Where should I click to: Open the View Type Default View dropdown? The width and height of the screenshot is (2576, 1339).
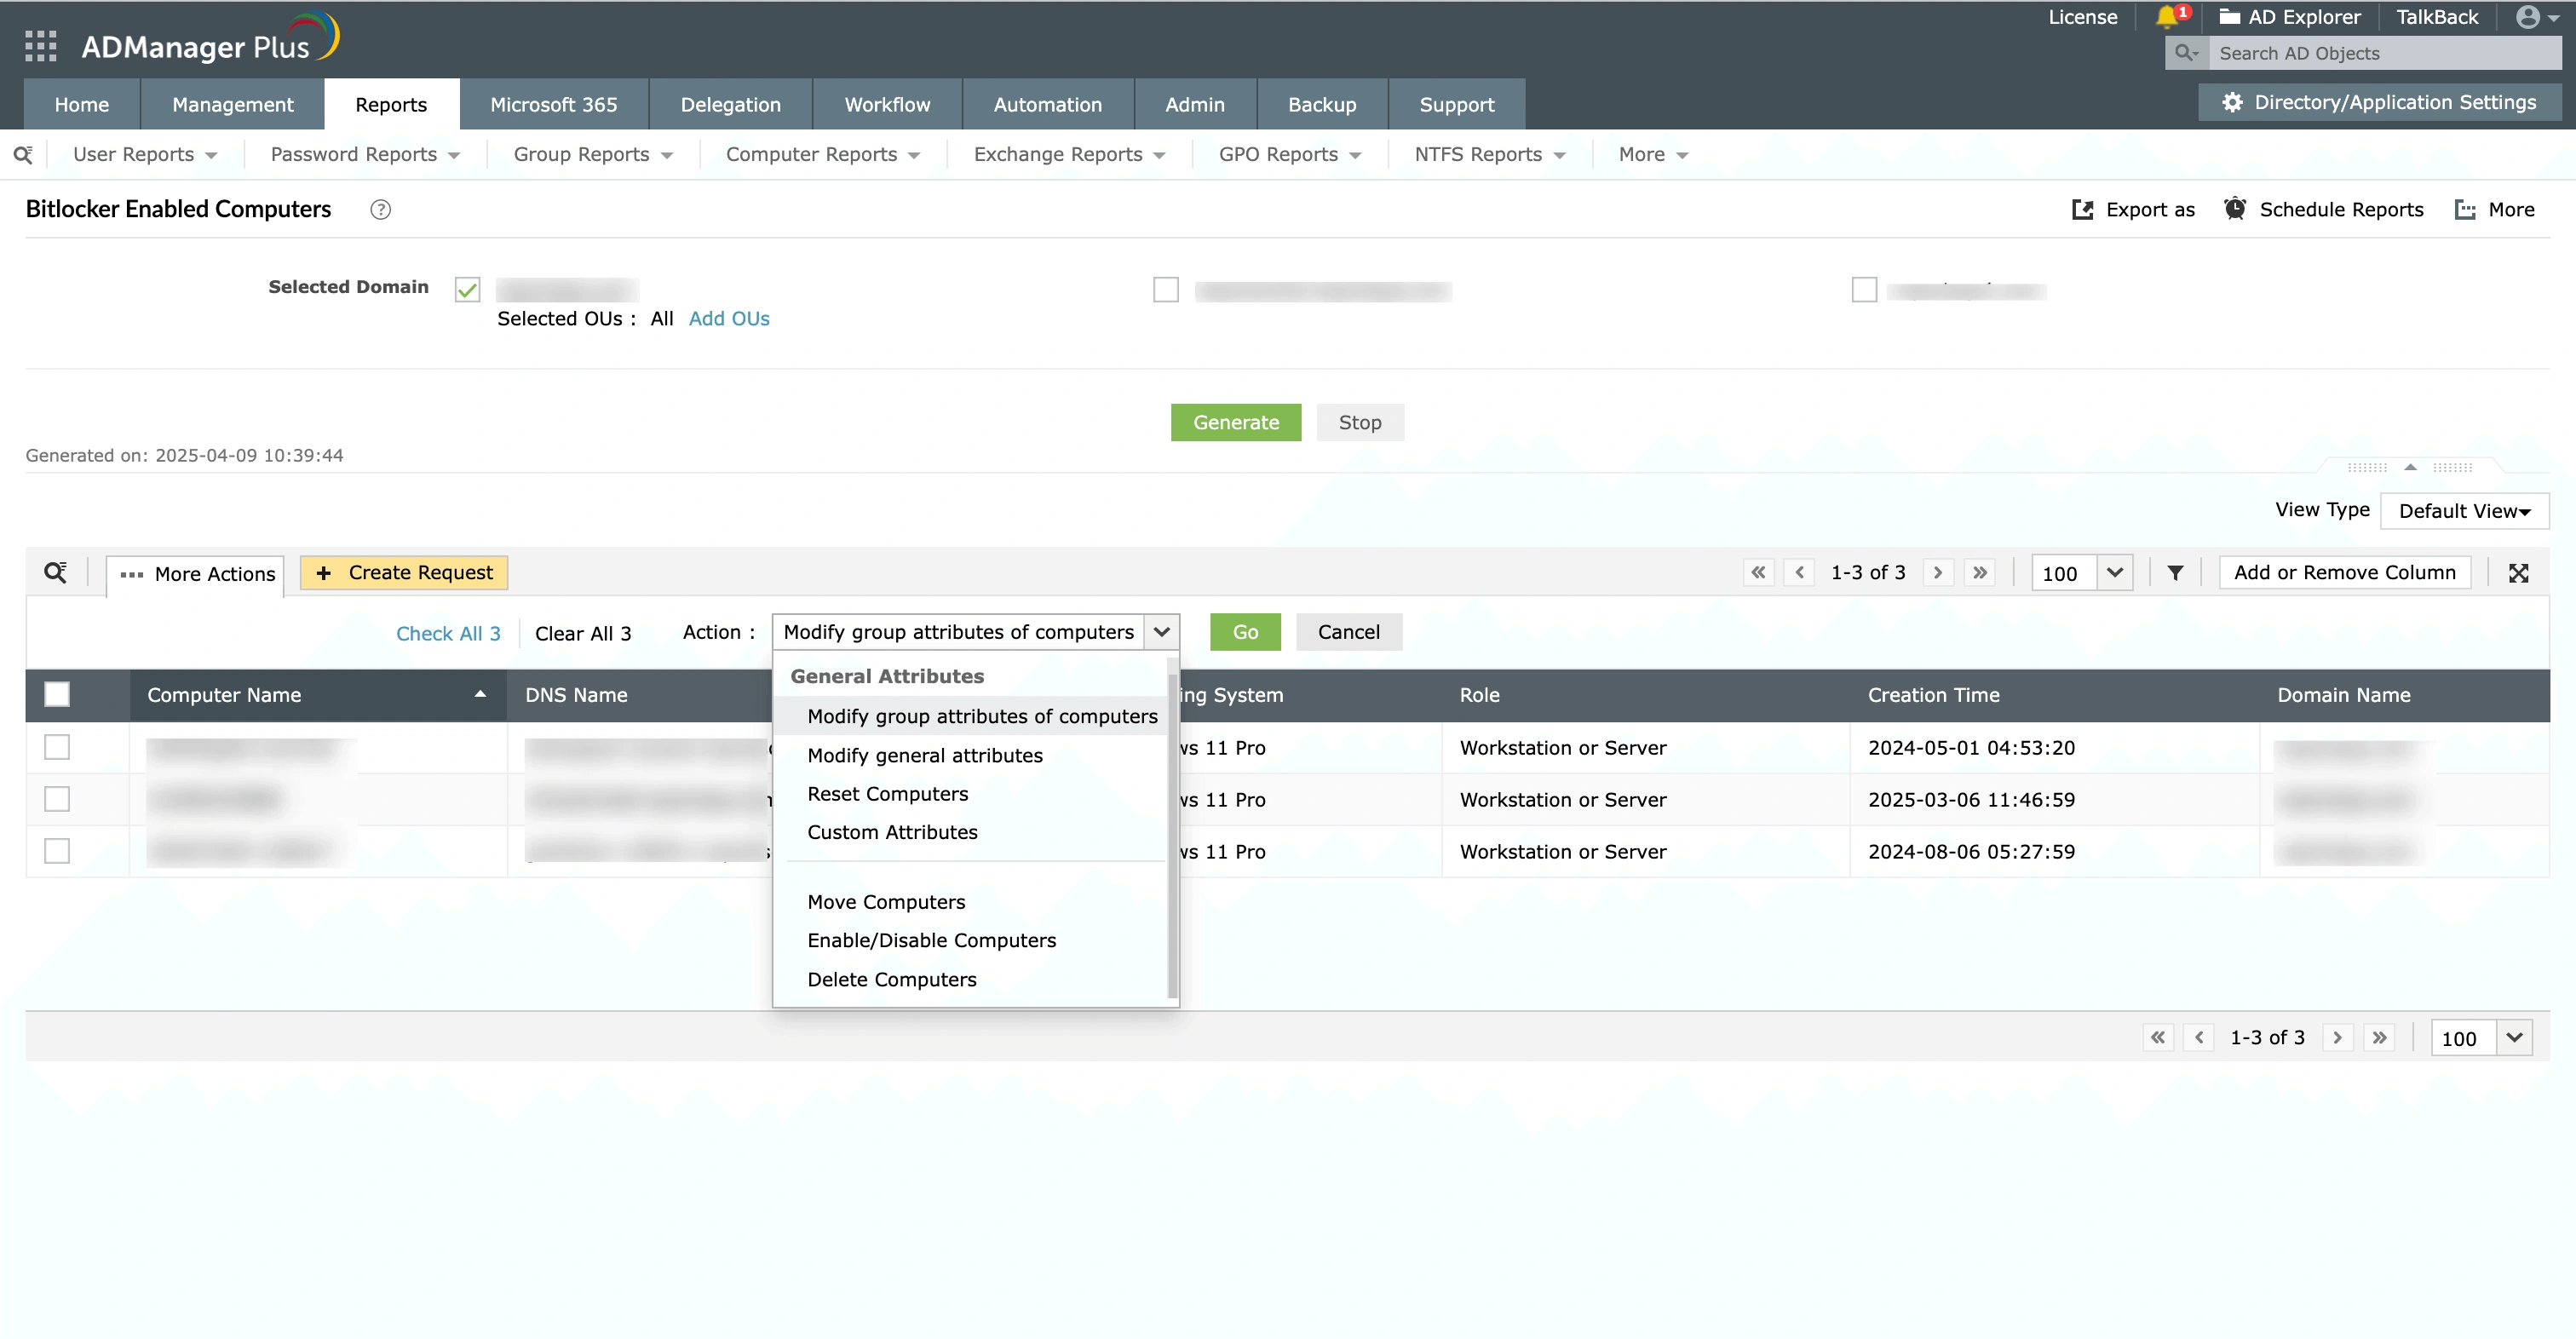(x=2464, y=511)
